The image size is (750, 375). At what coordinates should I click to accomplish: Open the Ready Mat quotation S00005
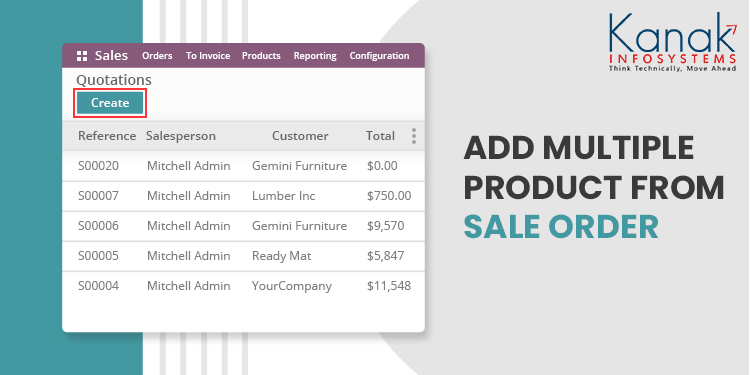coord(243,256)
